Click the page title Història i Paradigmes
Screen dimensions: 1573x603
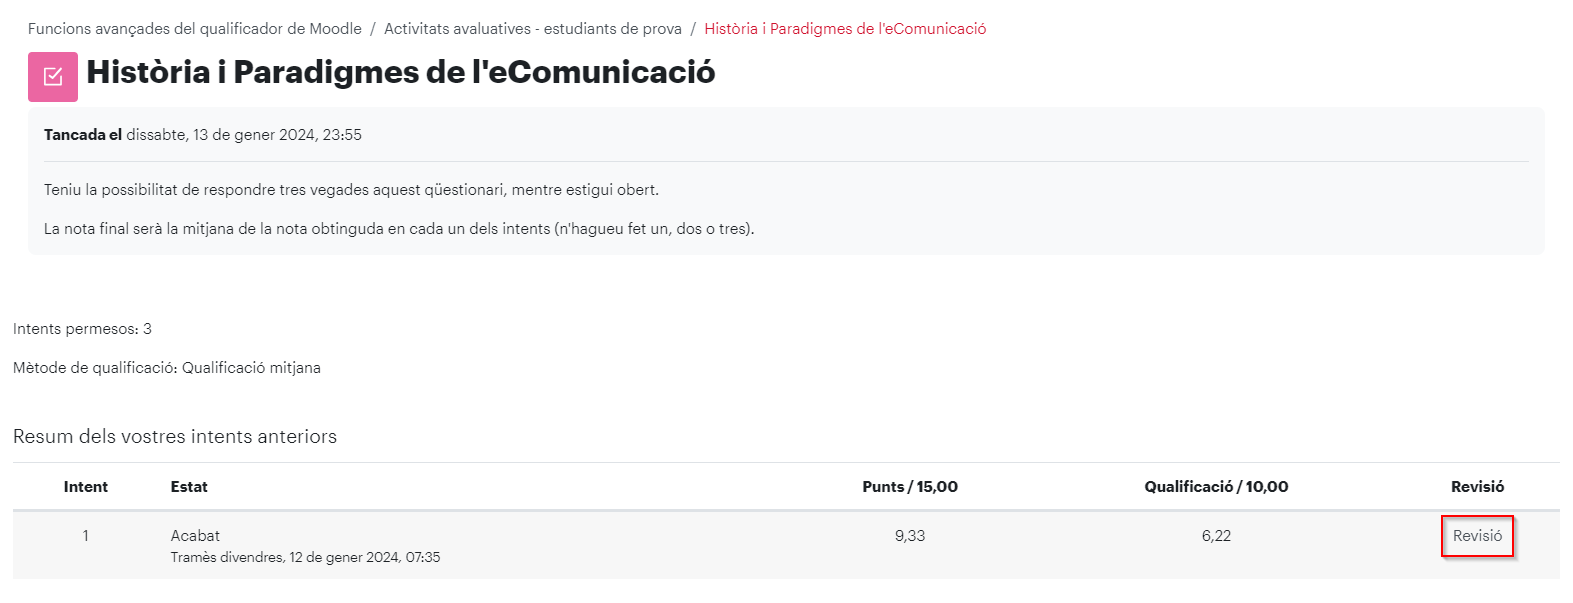(x=401, y=72)
